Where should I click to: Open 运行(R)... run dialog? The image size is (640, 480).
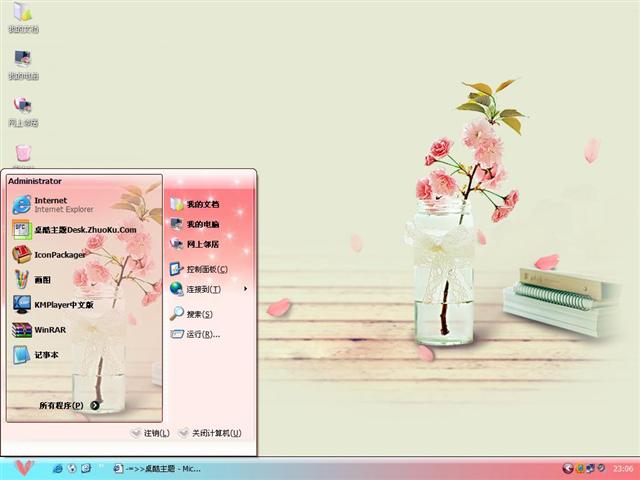tap(195, 334)
